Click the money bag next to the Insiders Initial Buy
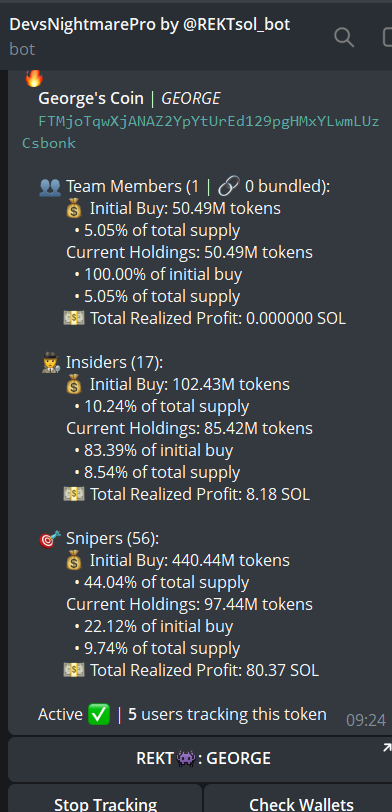 pyautogui.click(x=74, y=384)
